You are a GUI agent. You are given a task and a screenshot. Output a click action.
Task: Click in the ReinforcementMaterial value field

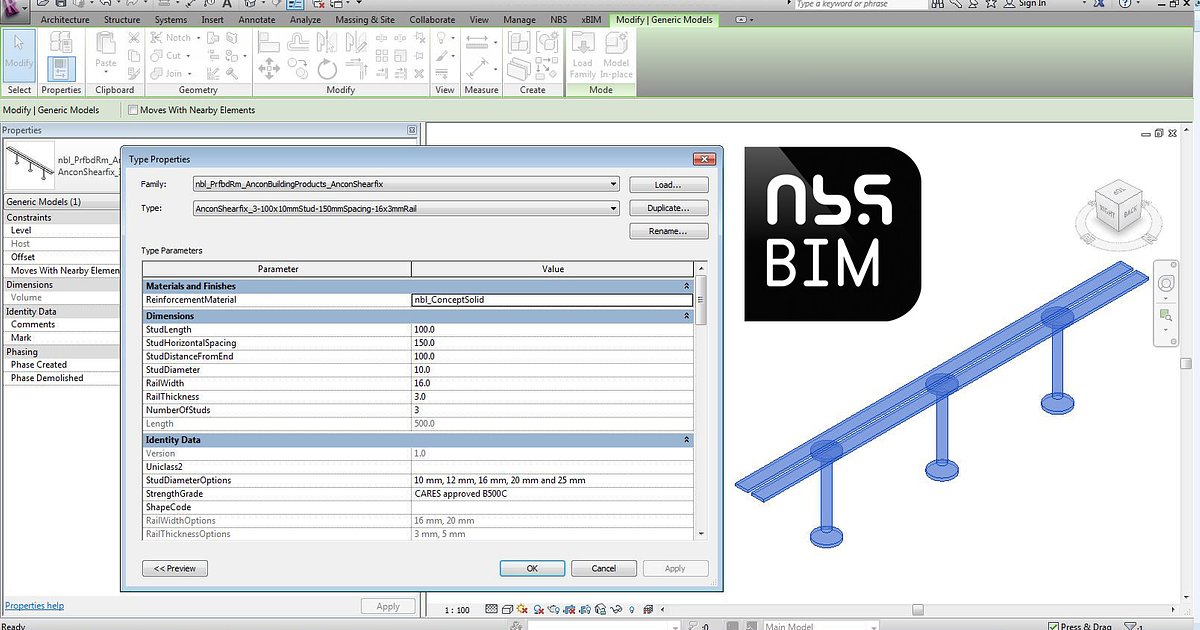552,299
